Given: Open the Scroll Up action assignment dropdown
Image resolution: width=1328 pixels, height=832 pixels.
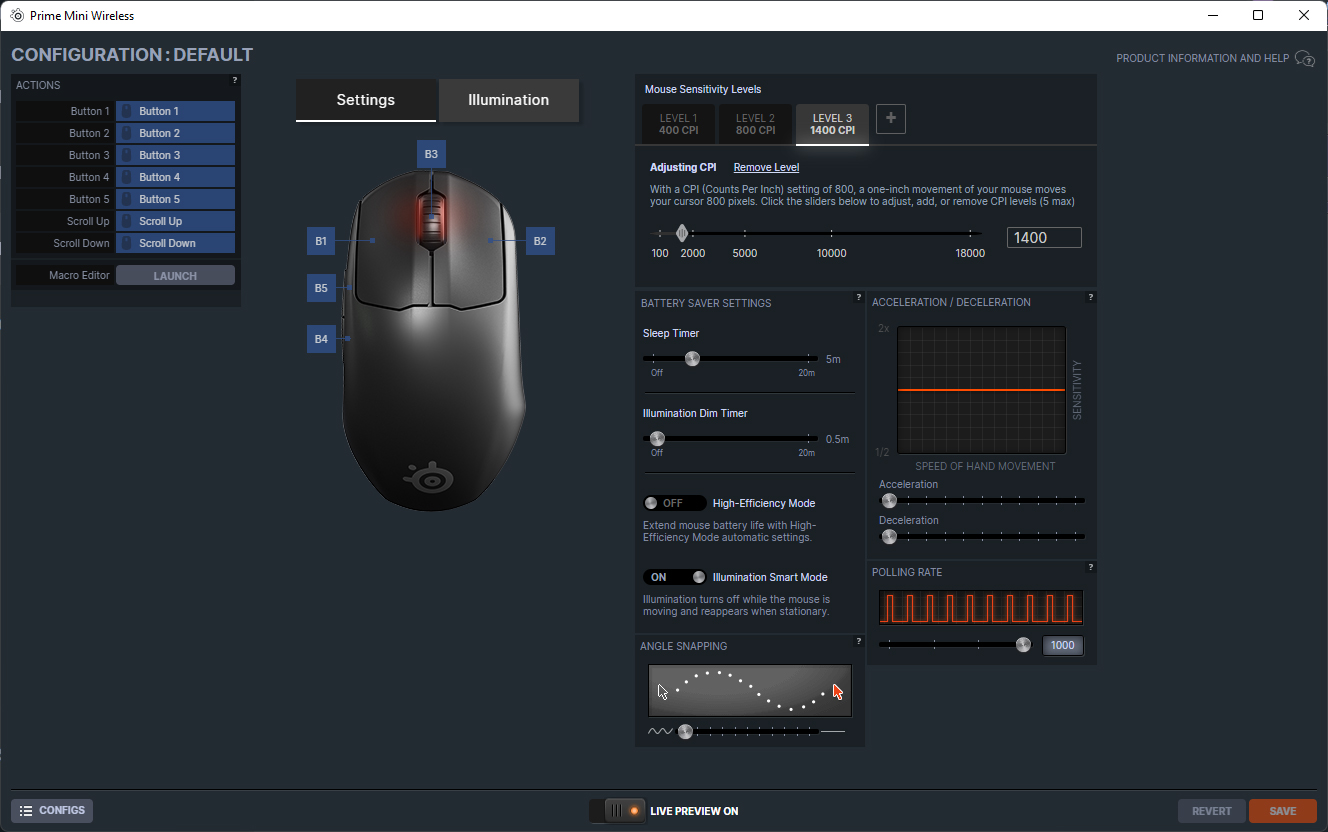Looking at the screenshot, I should 175,221.
